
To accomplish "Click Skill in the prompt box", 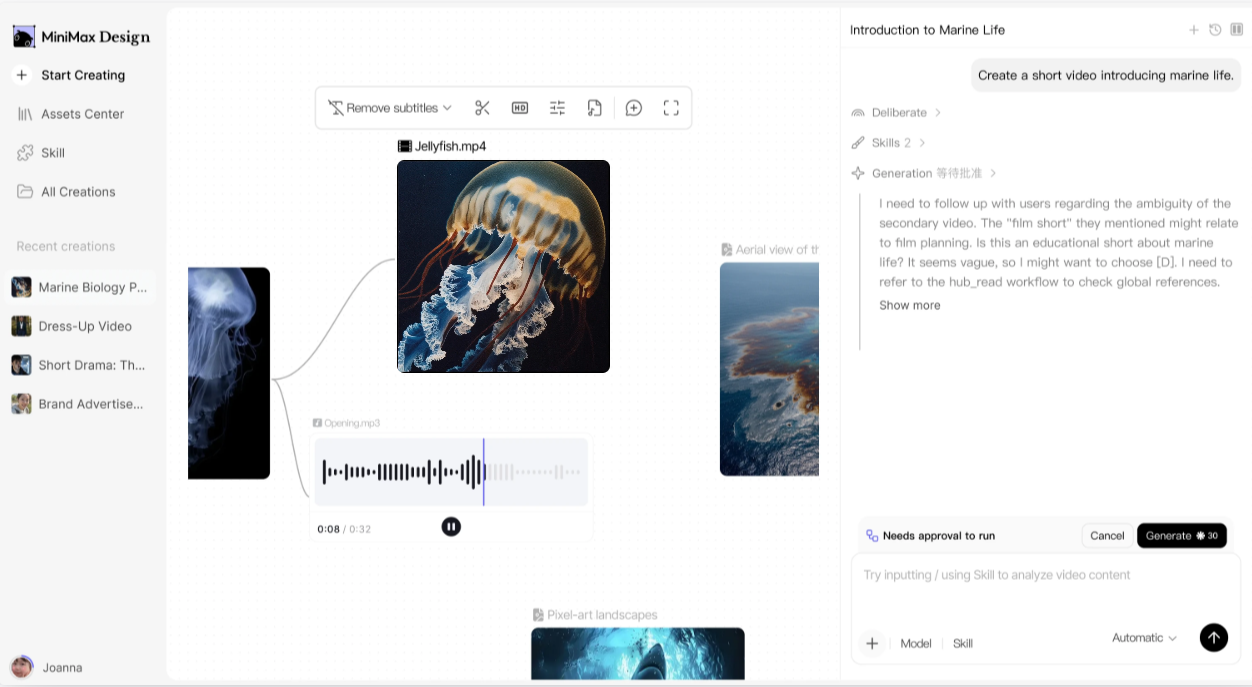I will point(963,643).
